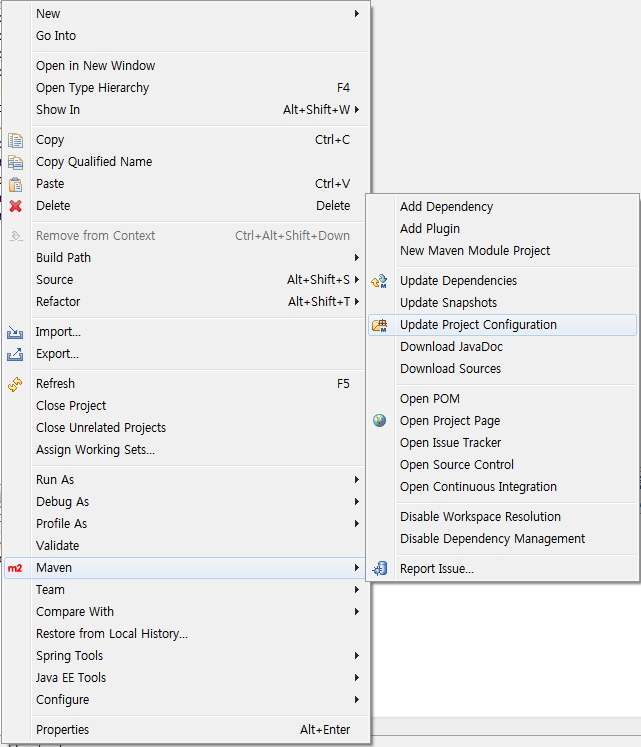Click the Copy icon in context menu

[x=15, y=140]
